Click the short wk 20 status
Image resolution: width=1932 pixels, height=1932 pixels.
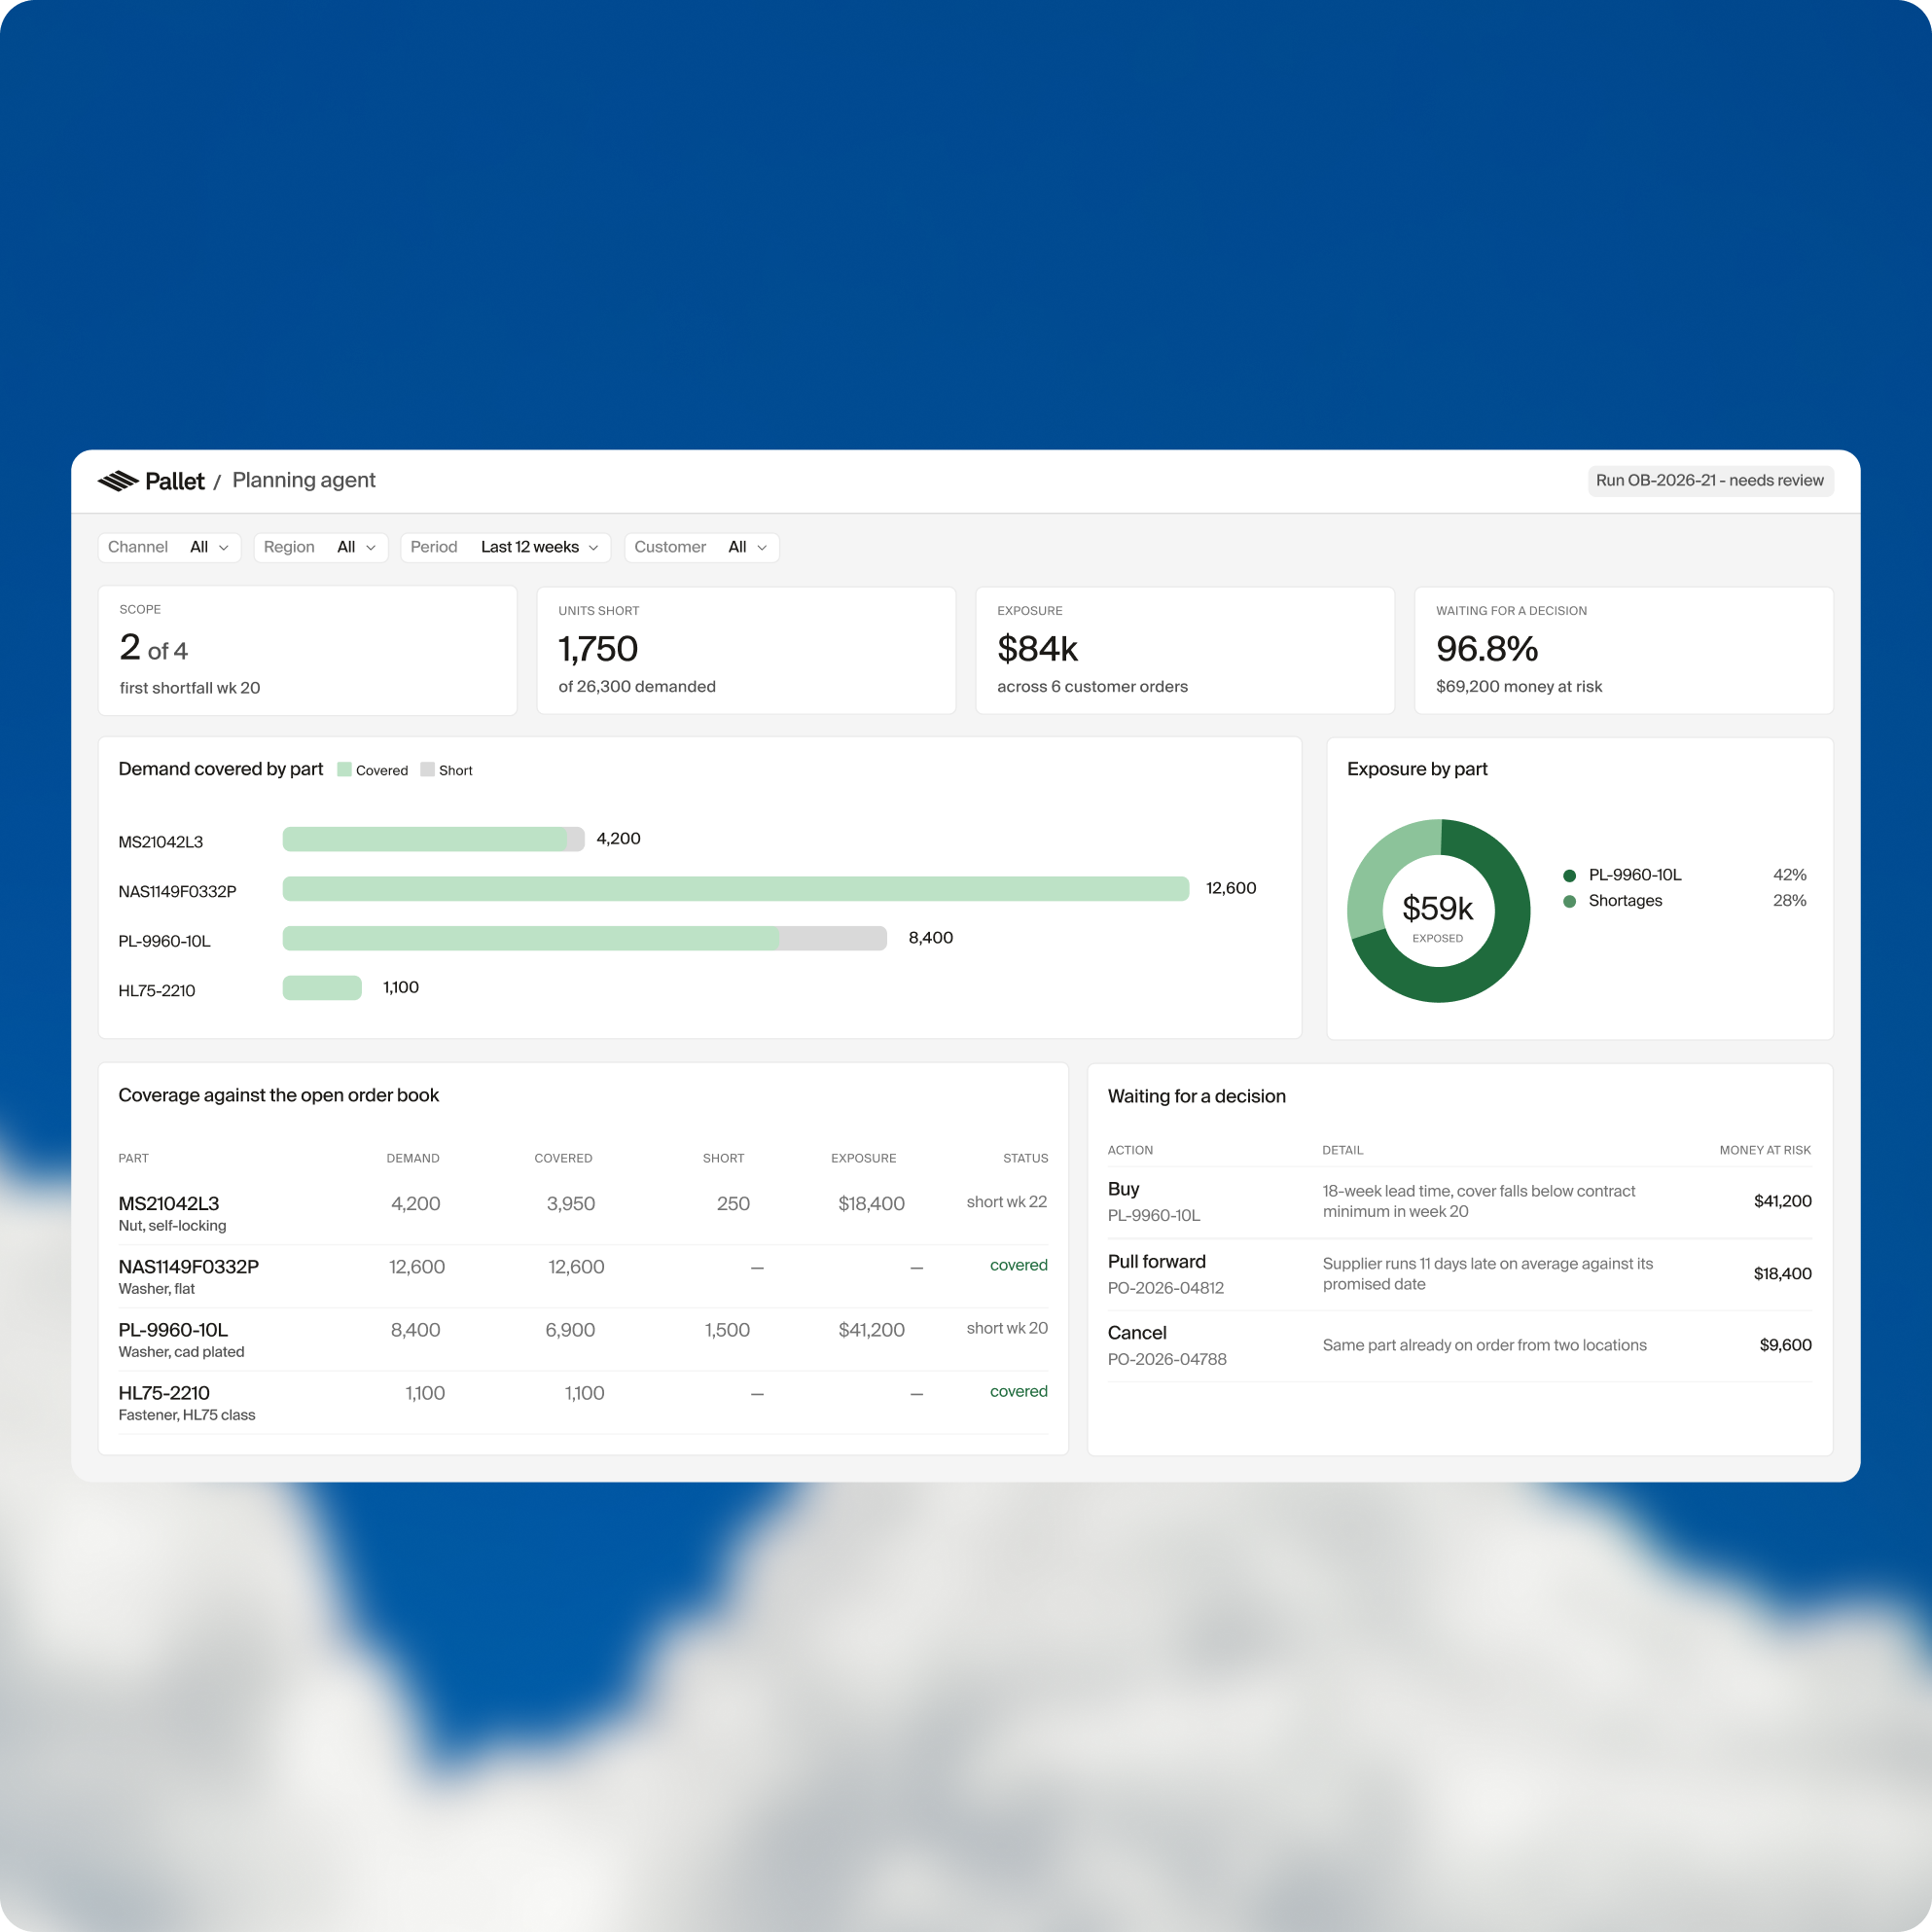[1006, 1328]
